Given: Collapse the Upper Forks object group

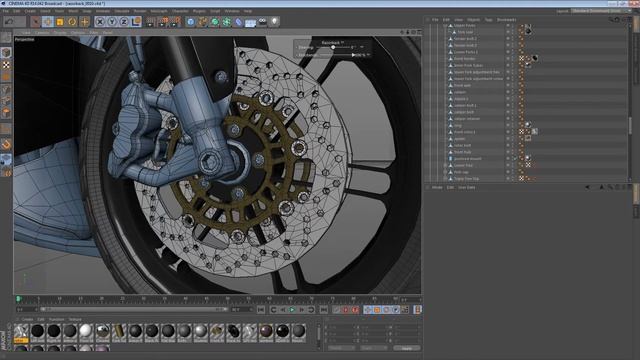Looking at the screenshot, I should tap(445, 25).
